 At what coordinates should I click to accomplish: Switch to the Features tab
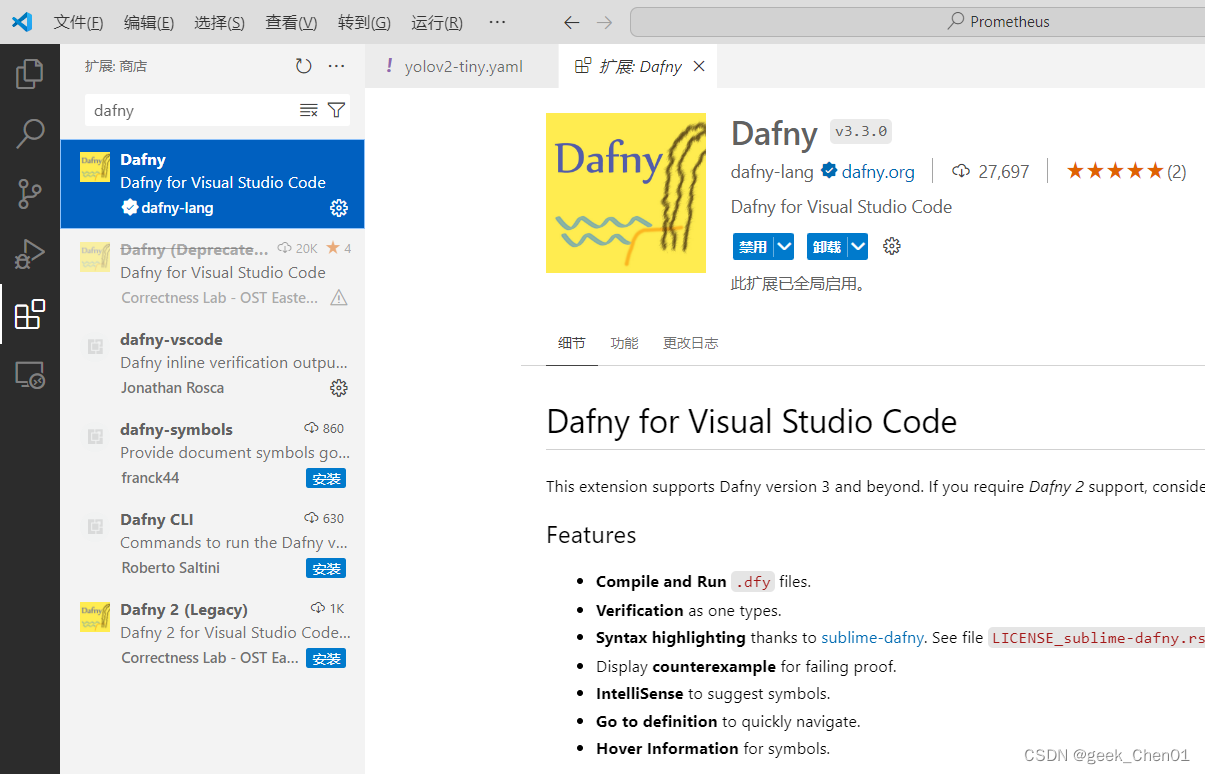point(624,343)
